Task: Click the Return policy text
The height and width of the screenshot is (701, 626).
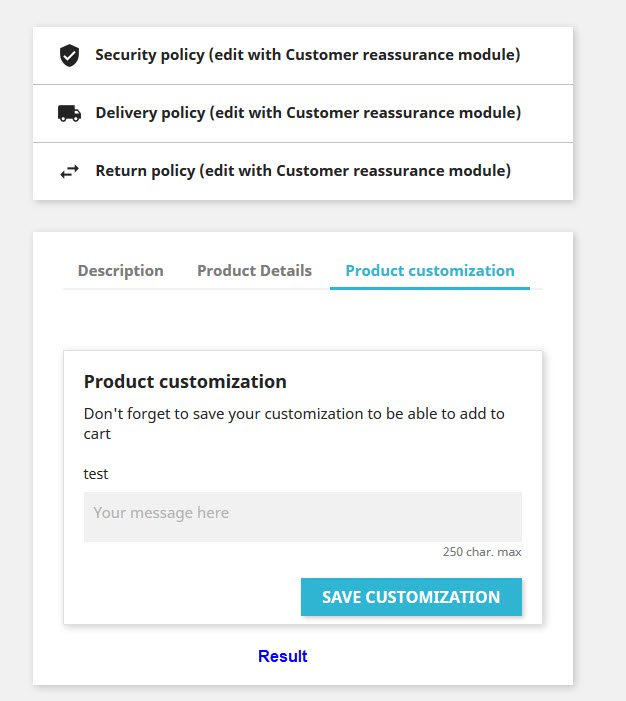Action: click(303, 171)
